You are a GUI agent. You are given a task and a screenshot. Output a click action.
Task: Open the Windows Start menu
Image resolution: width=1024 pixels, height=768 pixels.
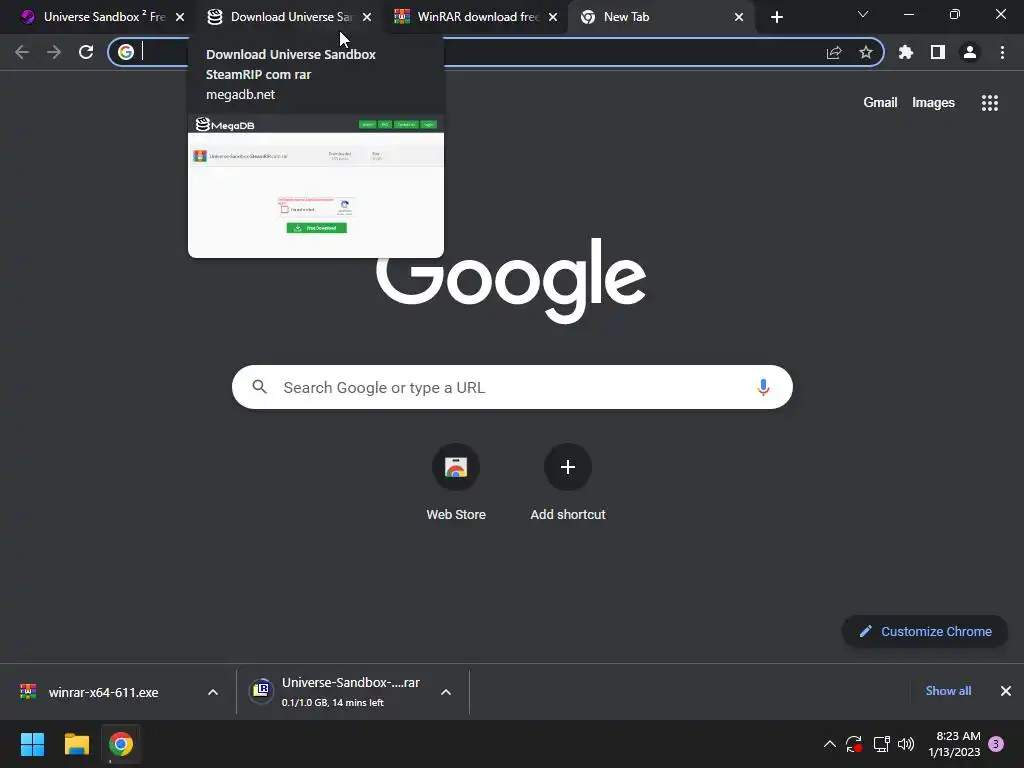tap(32, 744)
